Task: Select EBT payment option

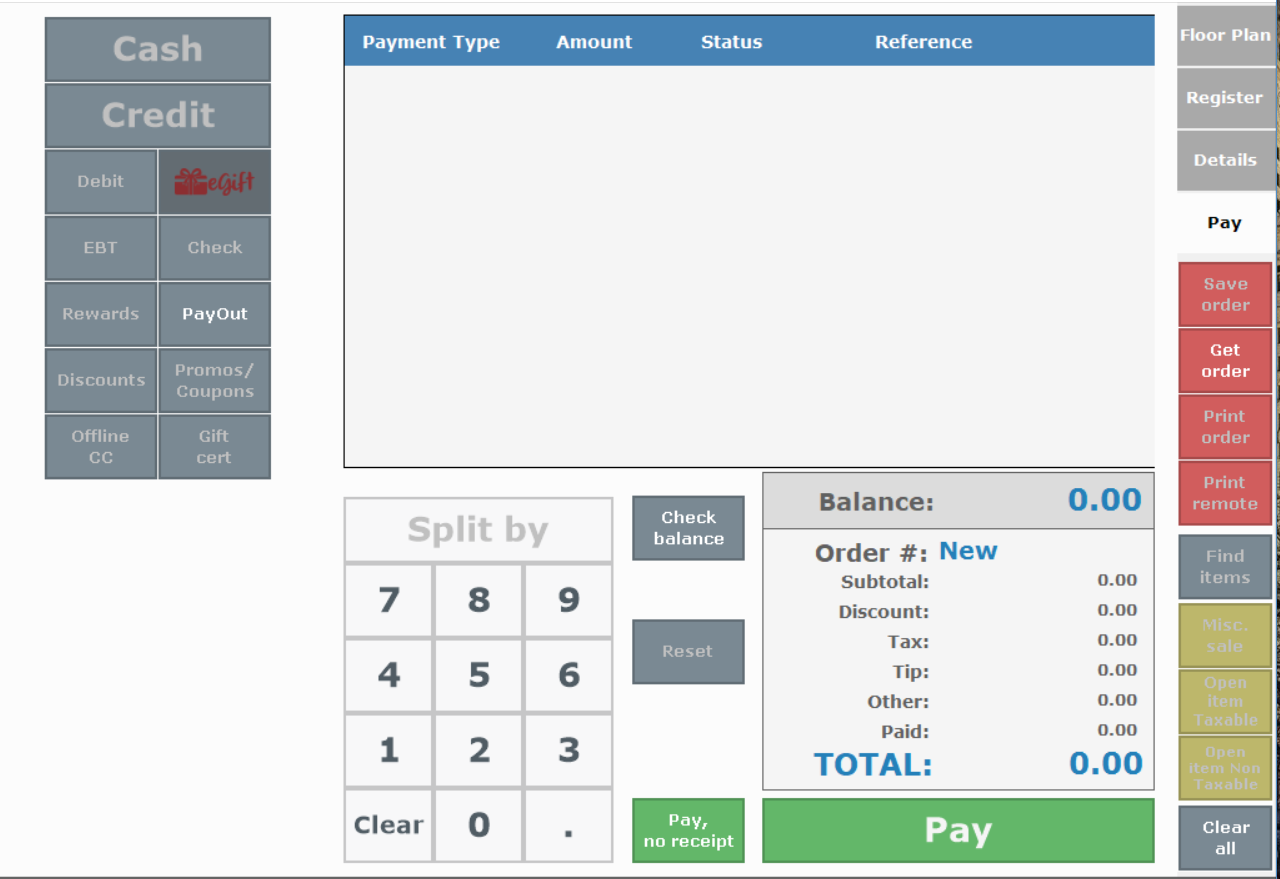Action: coord(101,248)
